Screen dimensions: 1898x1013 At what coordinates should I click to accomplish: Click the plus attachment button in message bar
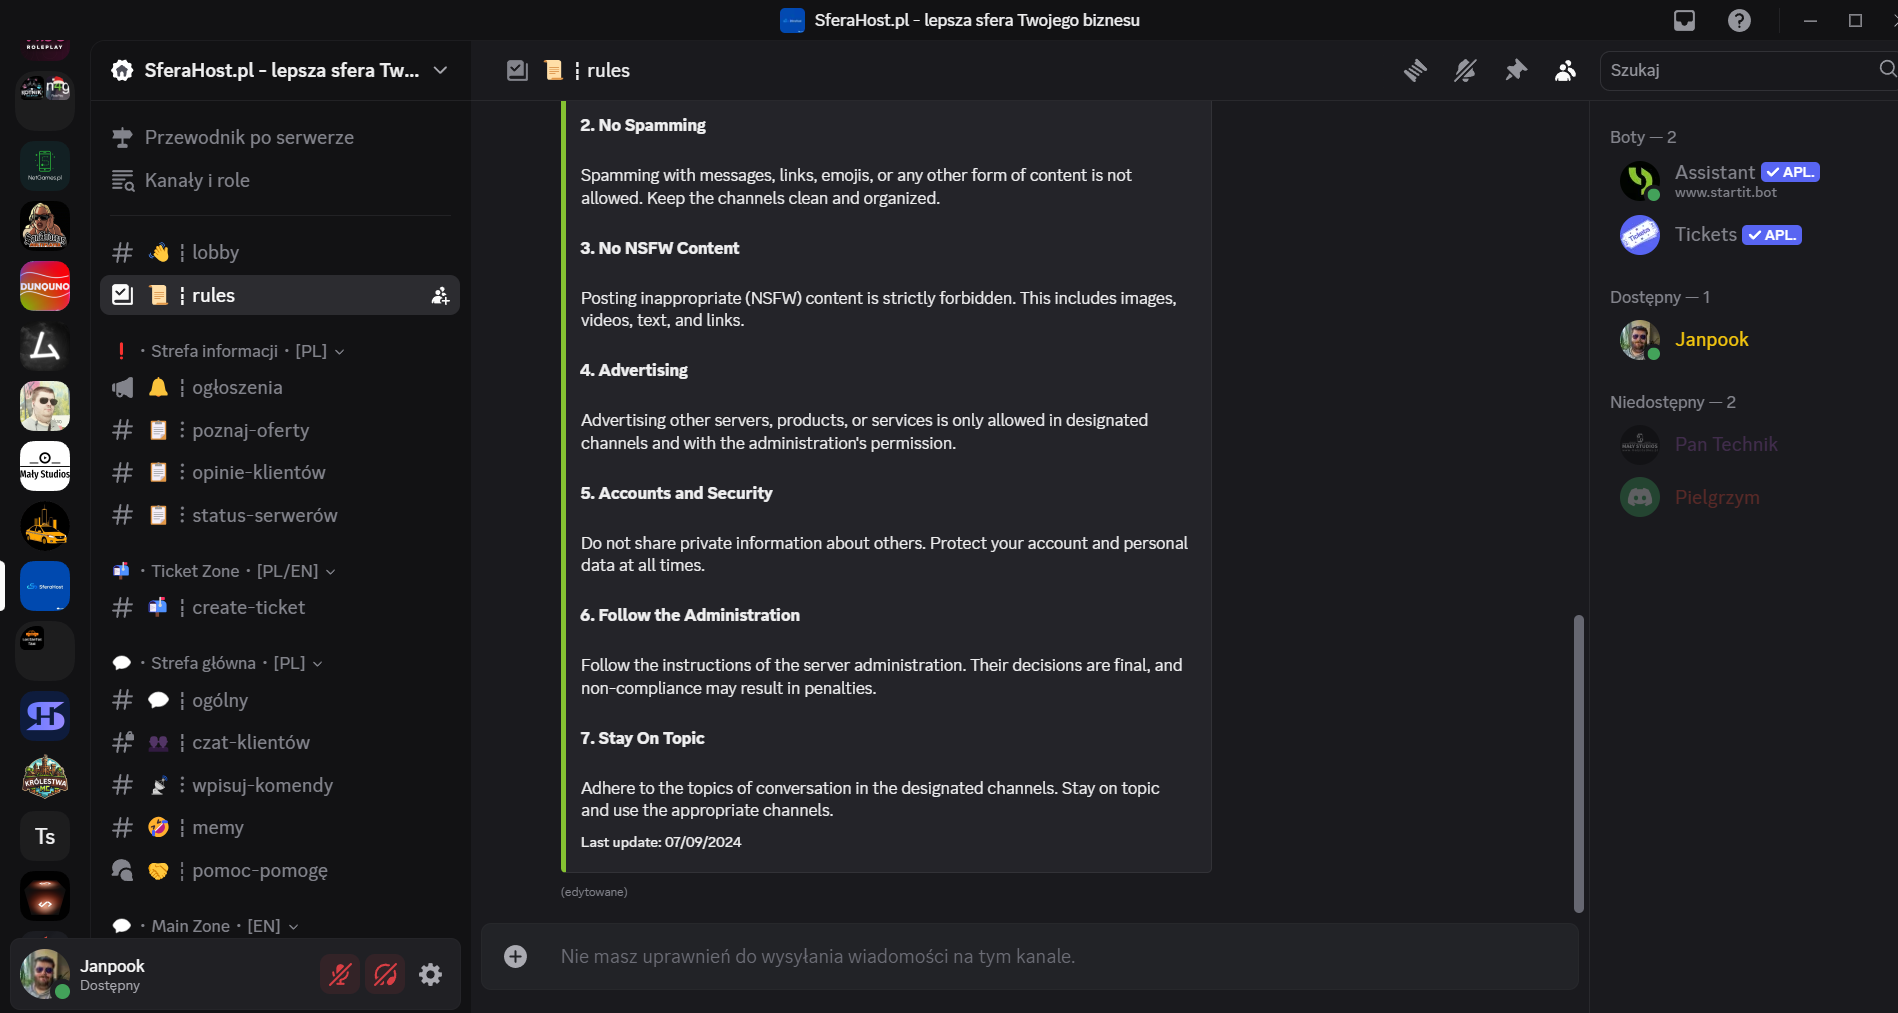(x=515, y=956)
